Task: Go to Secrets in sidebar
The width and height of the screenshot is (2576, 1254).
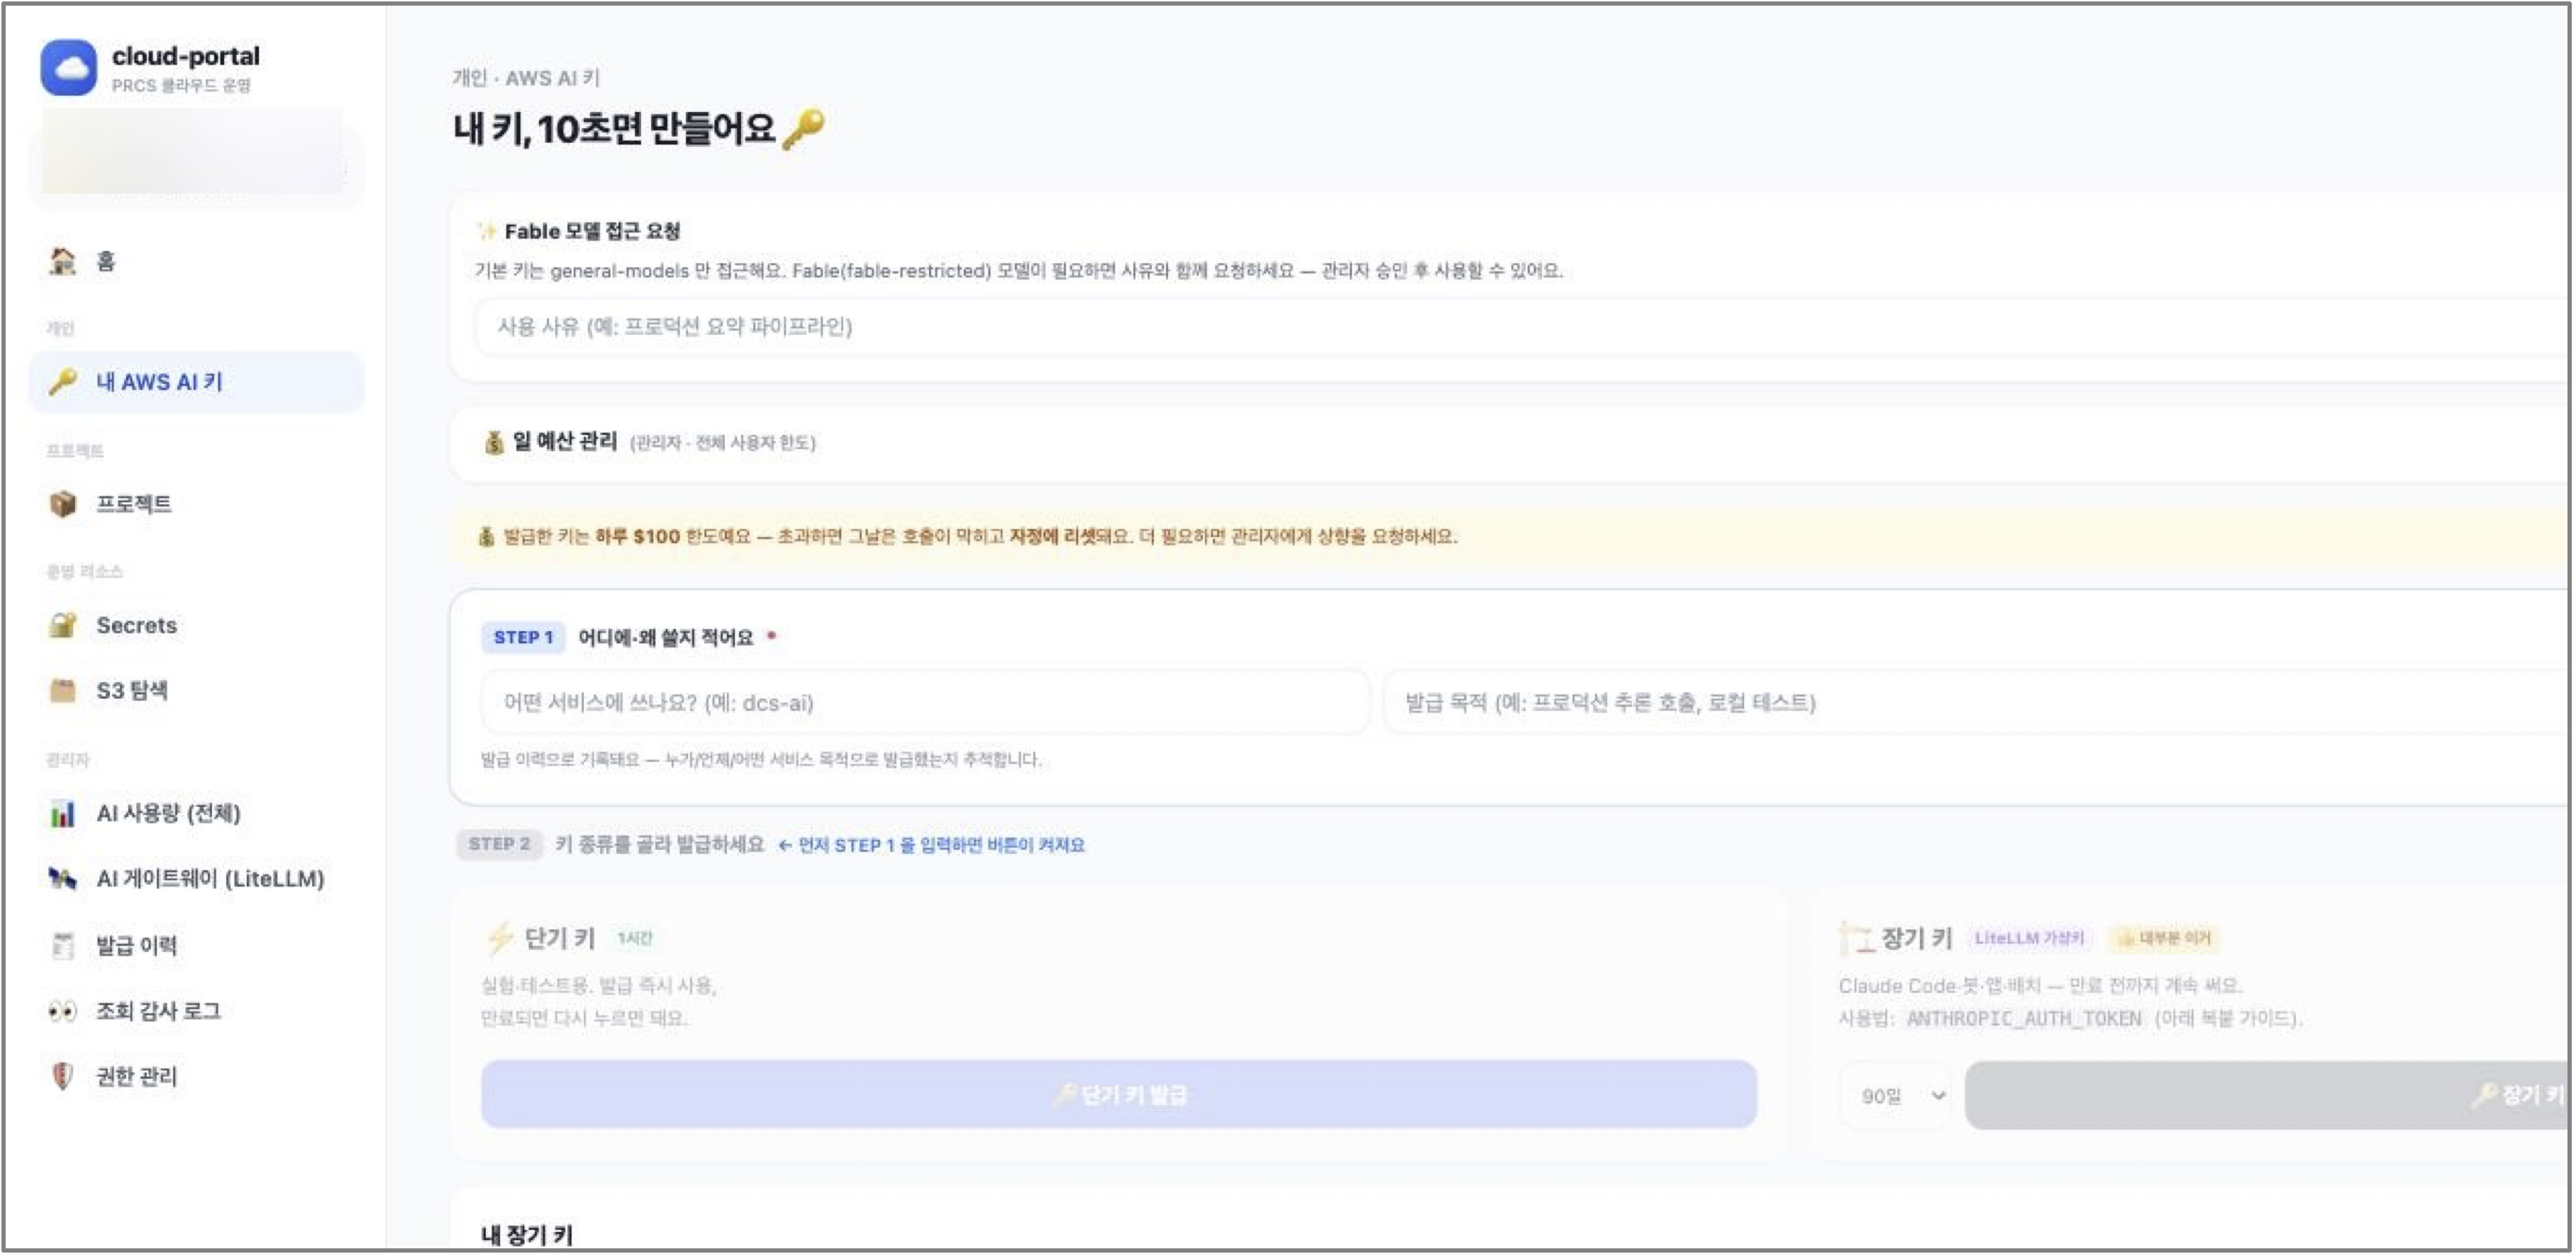Action: [x=196, y=626]
